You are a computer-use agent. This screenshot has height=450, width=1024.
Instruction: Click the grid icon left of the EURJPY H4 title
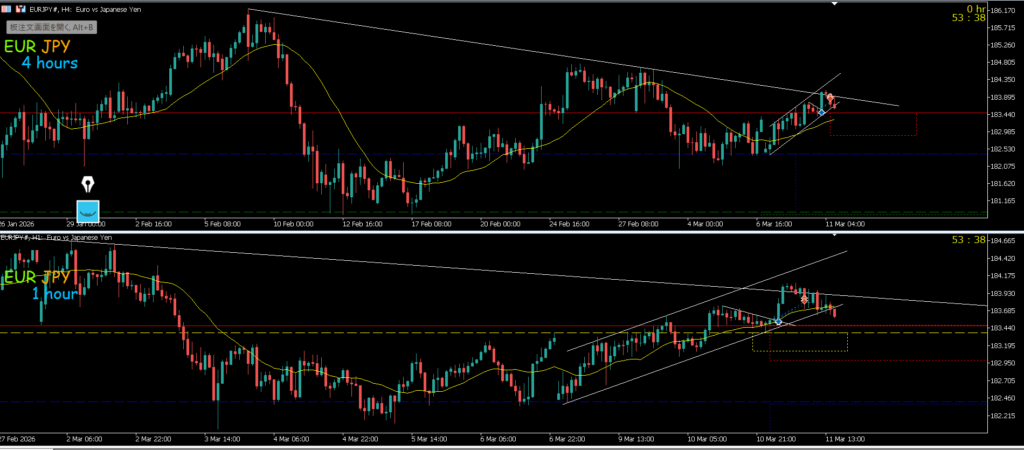[6, 10]
